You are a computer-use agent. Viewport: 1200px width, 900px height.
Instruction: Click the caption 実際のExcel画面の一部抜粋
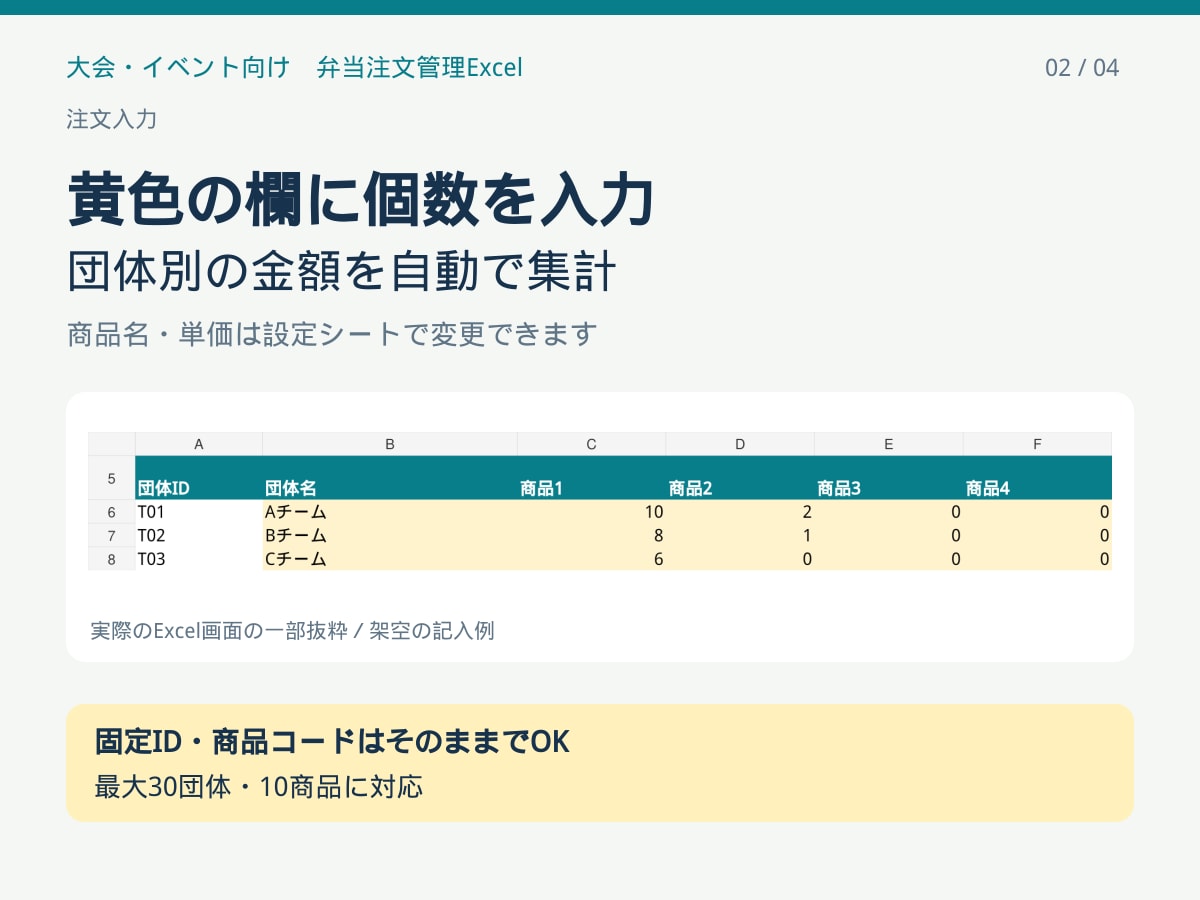coord(218,631)
